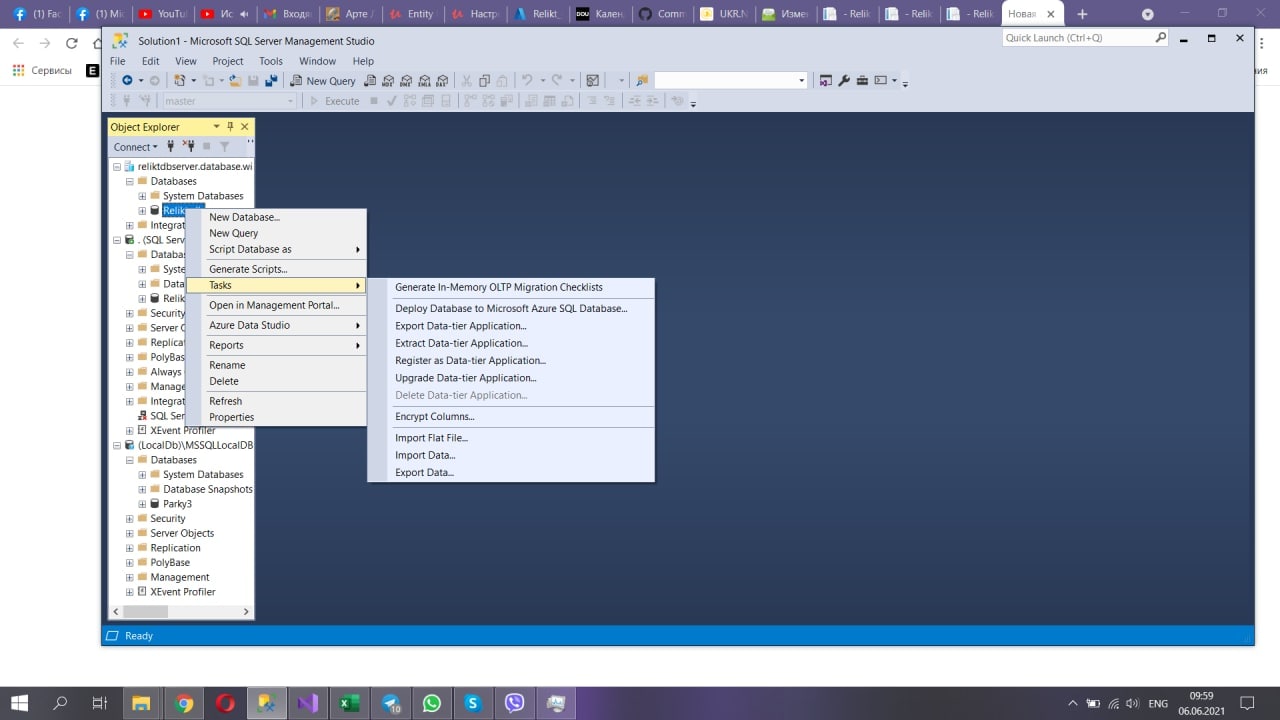Expand the Database Snapshots folder
This screenshot has height=720, width=1280.
[x=142, y=490]
